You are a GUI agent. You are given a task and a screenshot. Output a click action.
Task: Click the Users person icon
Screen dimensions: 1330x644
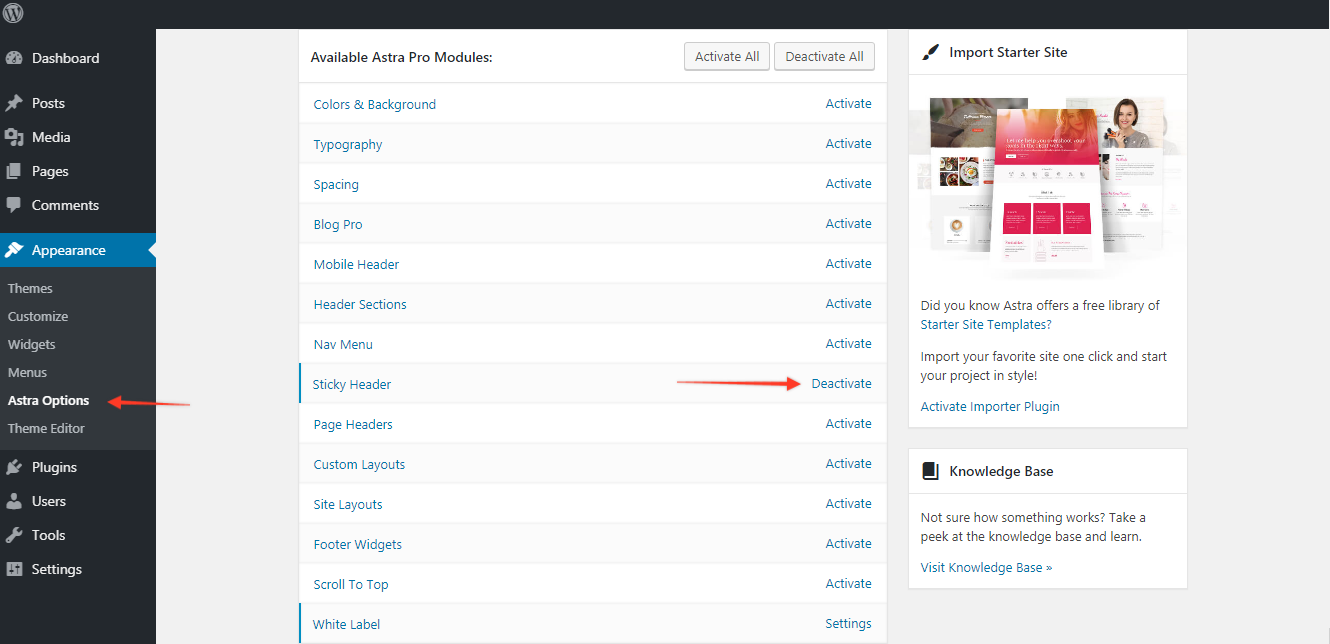pos(14,501)
